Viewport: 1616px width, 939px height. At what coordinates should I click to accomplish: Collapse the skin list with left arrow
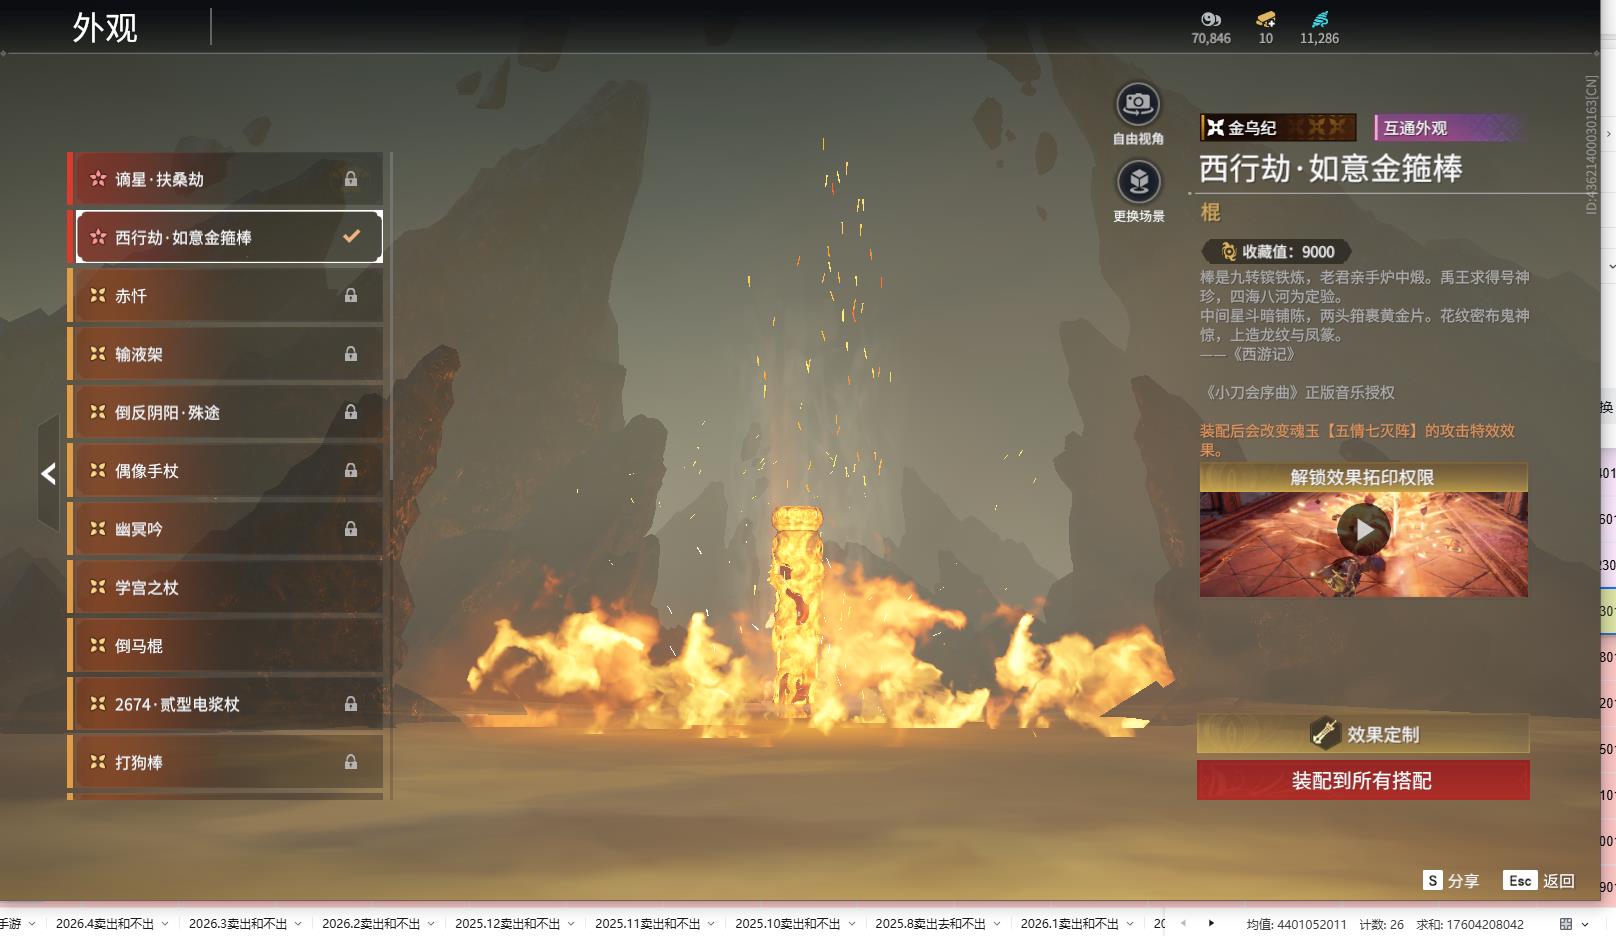pyautogui.click(x=48, y=474)
